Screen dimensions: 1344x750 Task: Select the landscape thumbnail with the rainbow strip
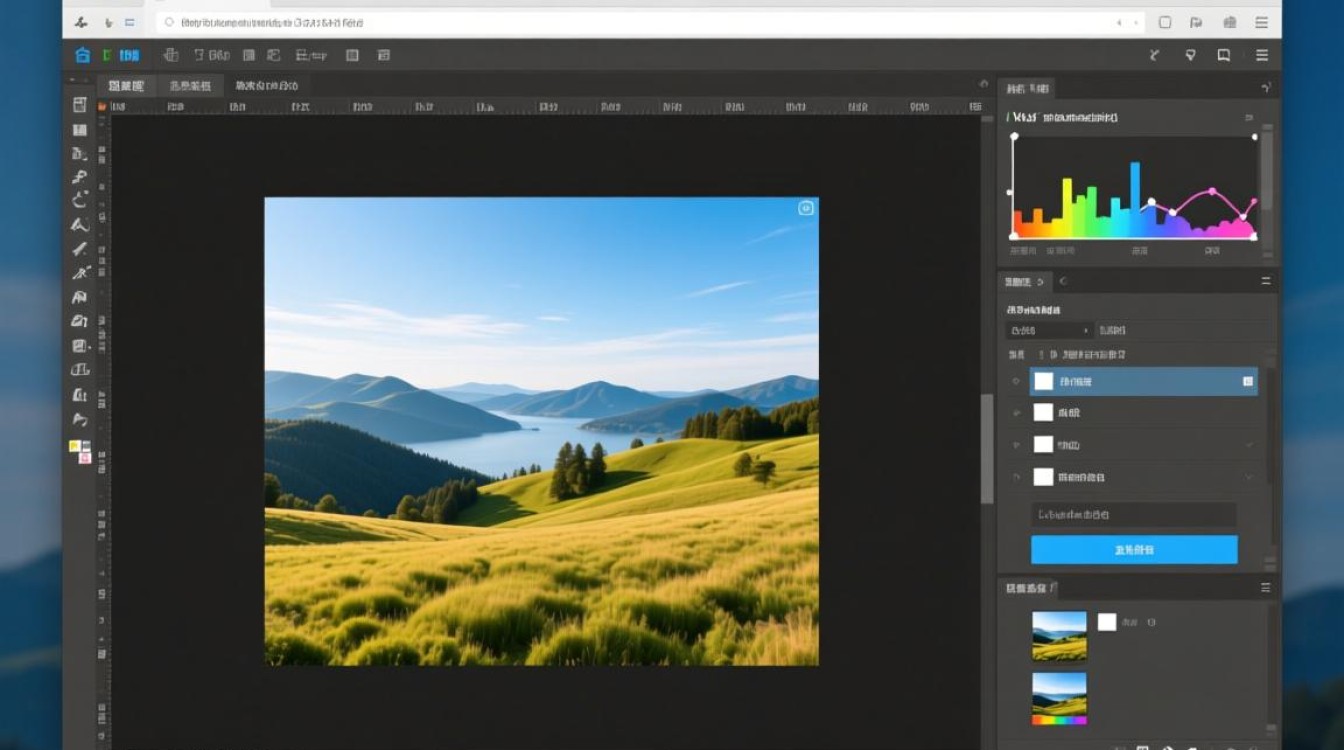[x=1059, y=698]
